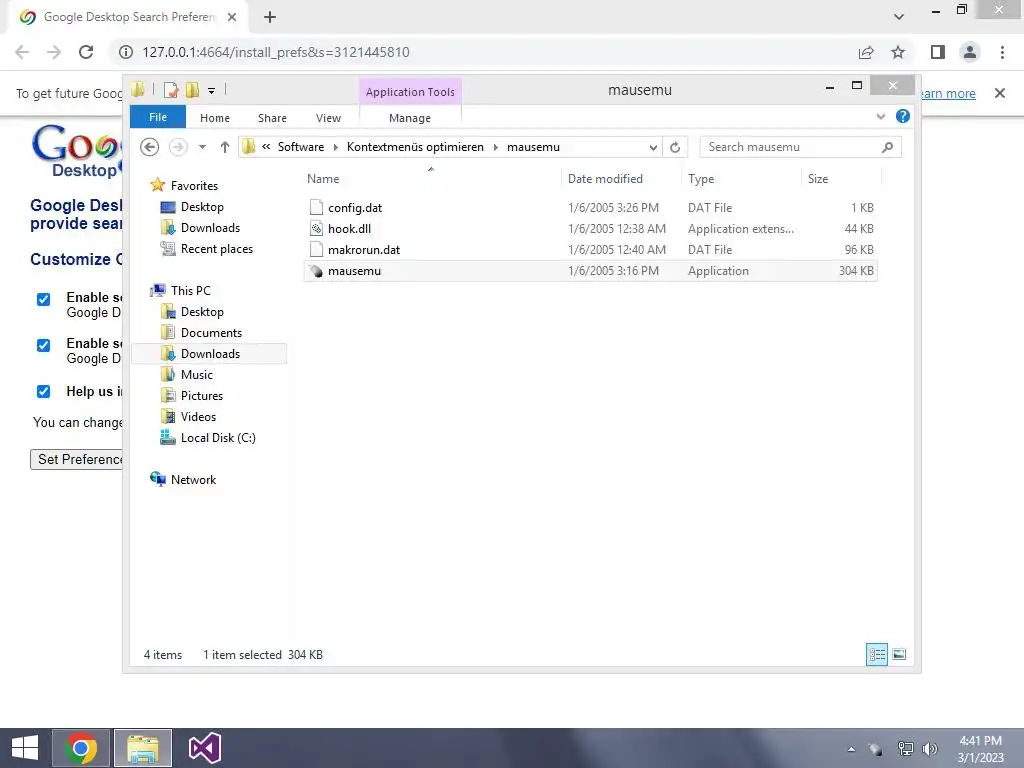Open network status in system tray
Viewport: 1024px width, 768px height.
[x=905, y=748]
